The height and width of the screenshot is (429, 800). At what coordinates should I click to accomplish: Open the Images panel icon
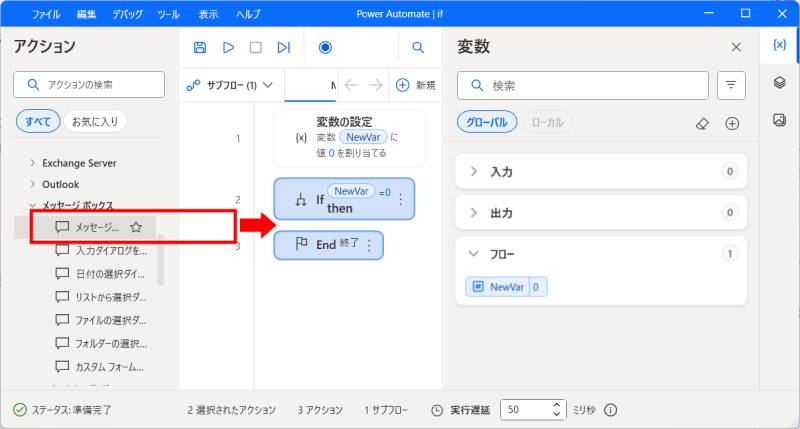[780, 120]
